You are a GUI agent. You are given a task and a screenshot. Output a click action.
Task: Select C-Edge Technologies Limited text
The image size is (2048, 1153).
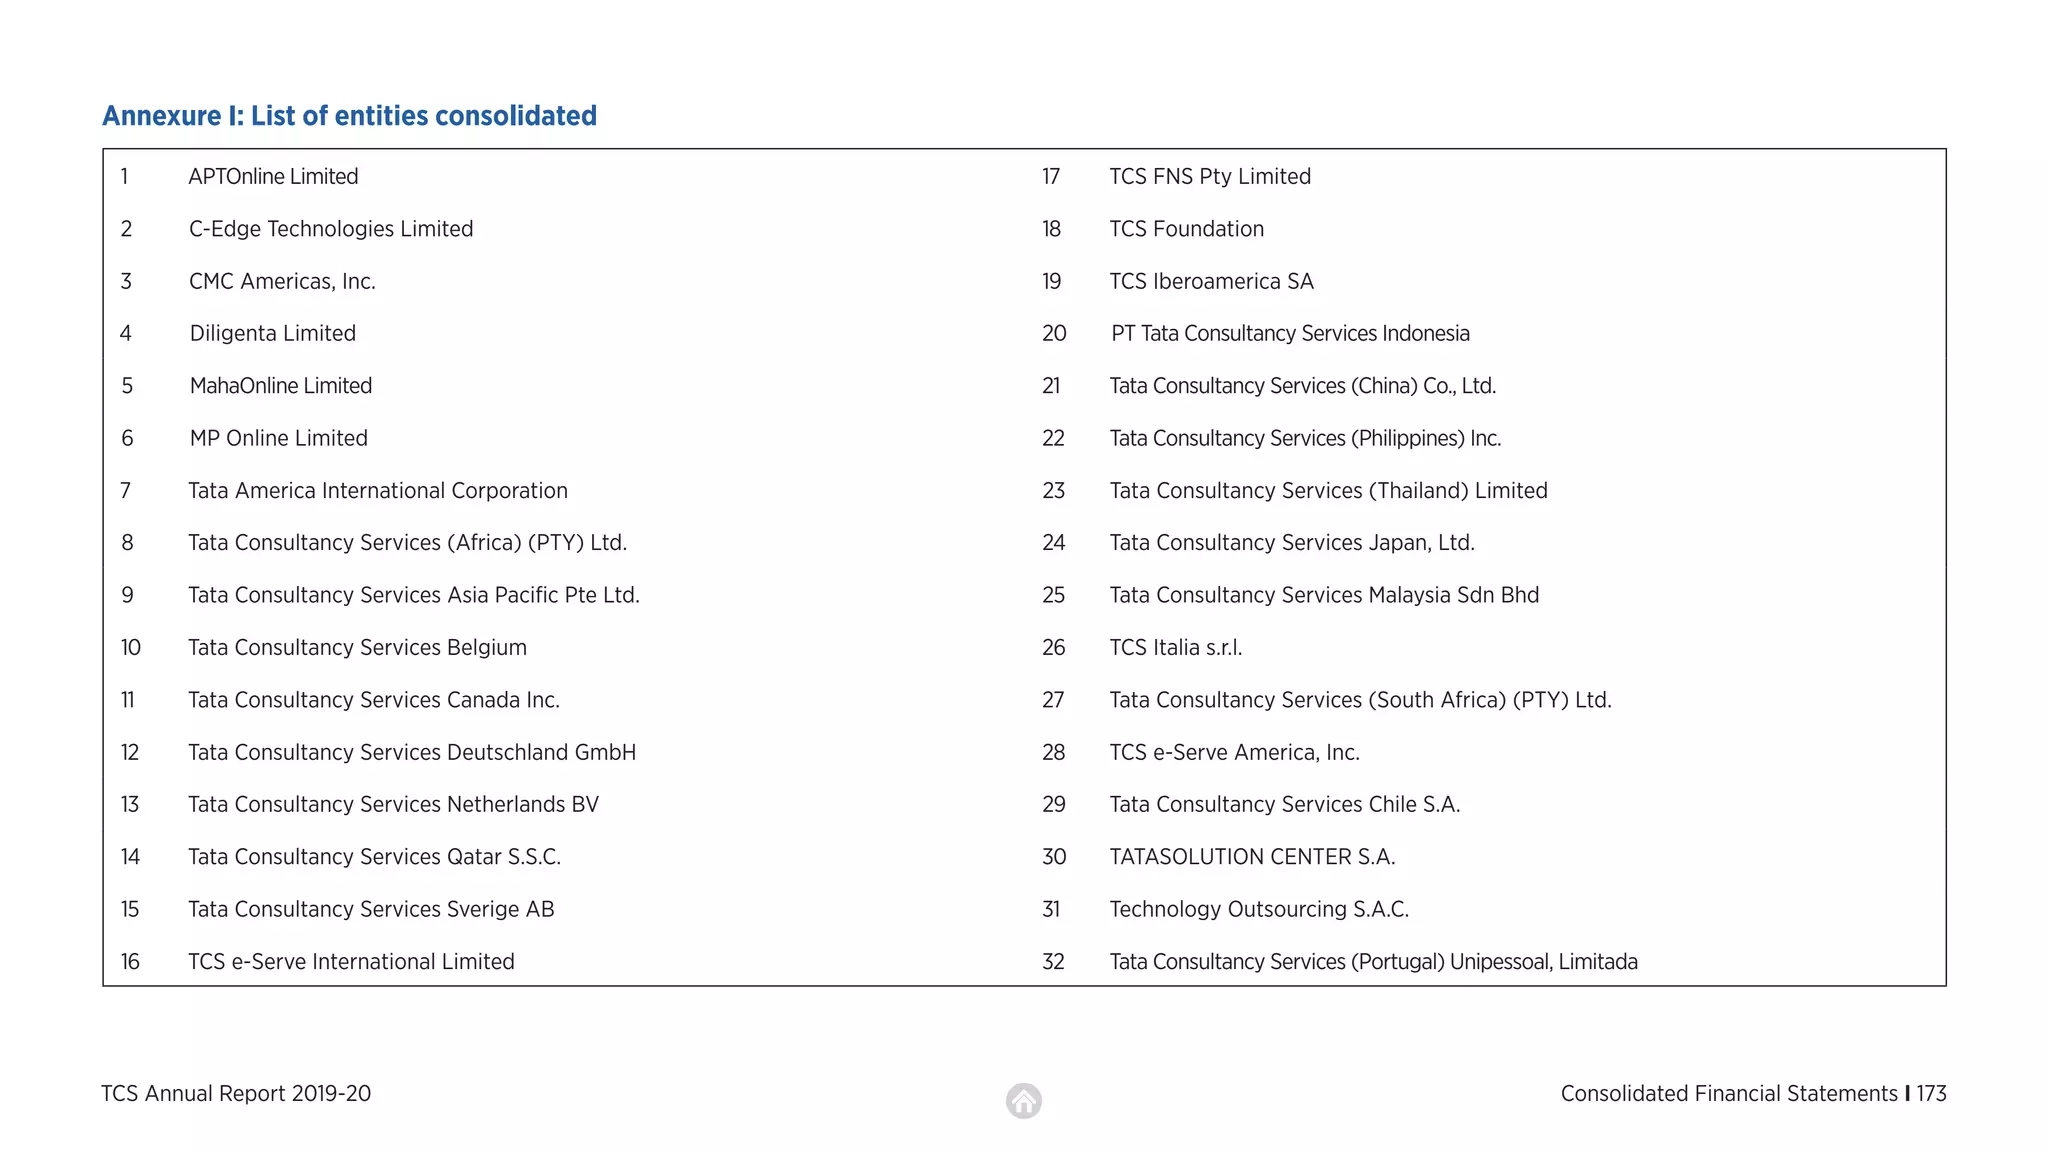331,229
